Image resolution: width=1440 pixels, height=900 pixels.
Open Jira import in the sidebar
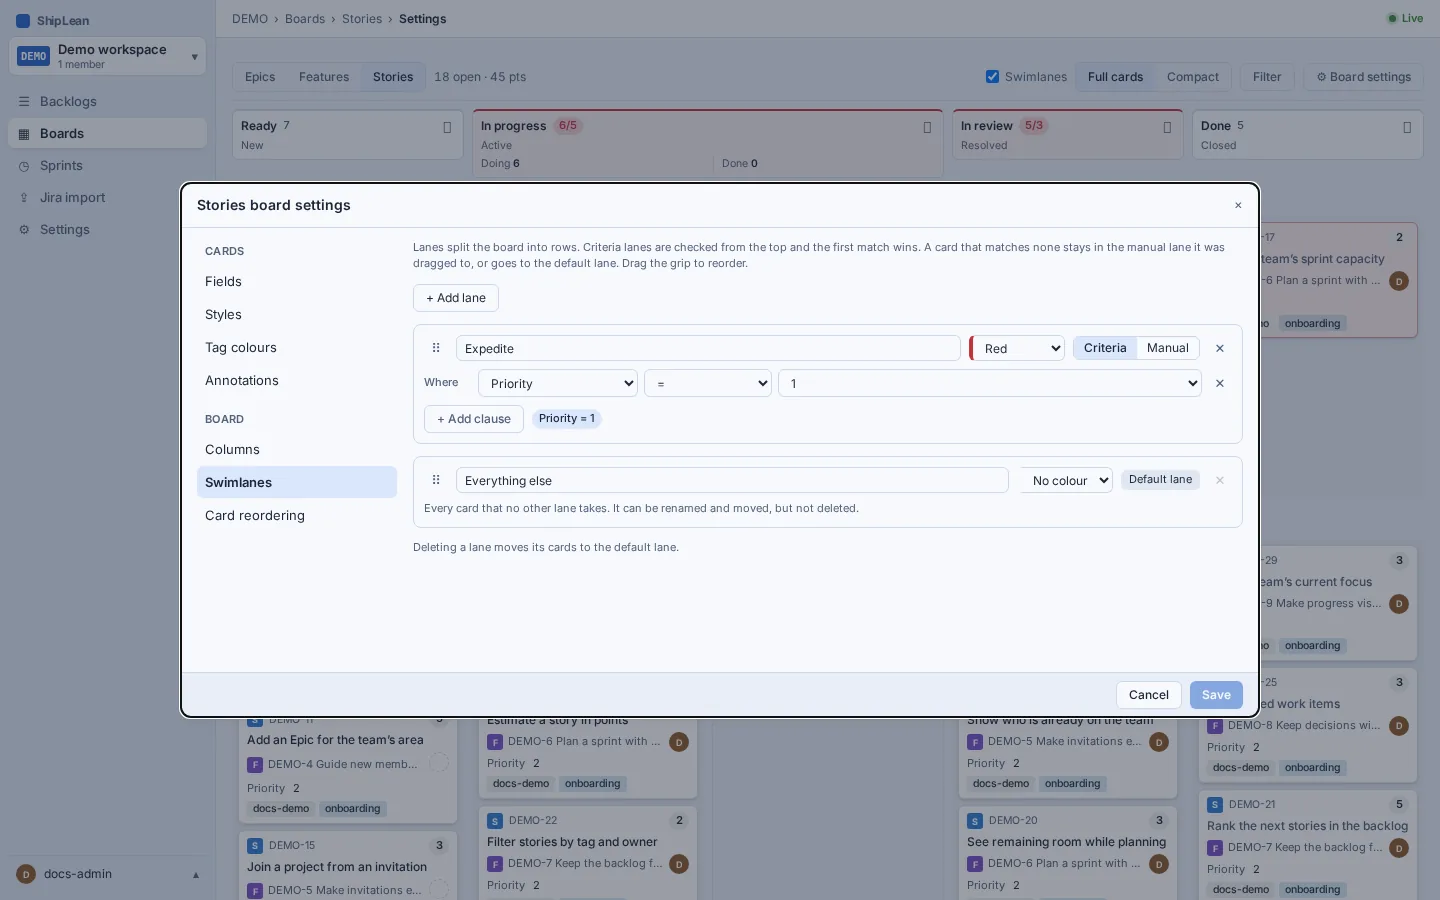tap(108, 197)
